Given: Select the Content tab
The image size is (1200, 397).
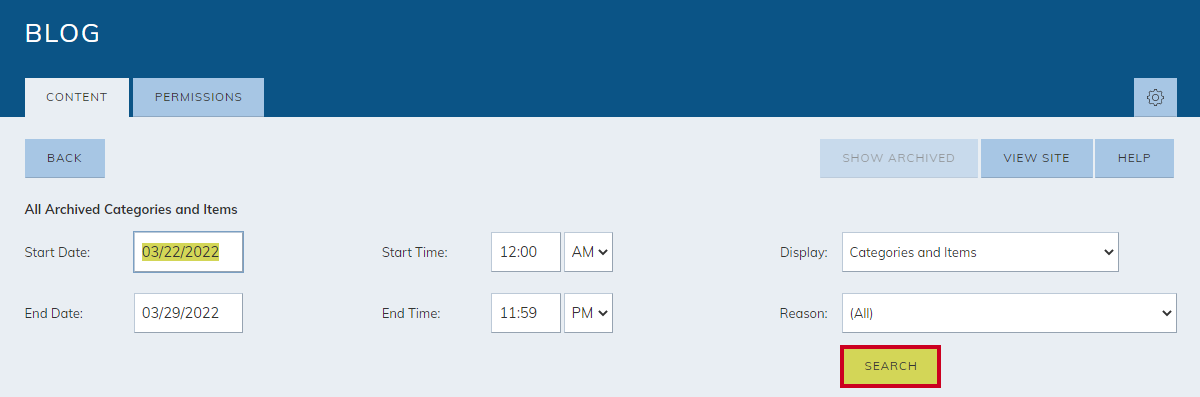Looking at the screenshot, I should 77,97.
